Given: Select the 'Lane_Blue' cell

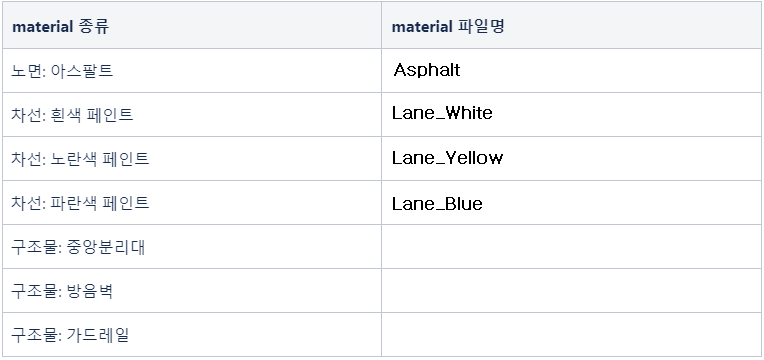Looking at the screenshot, I should pos(572,203).
